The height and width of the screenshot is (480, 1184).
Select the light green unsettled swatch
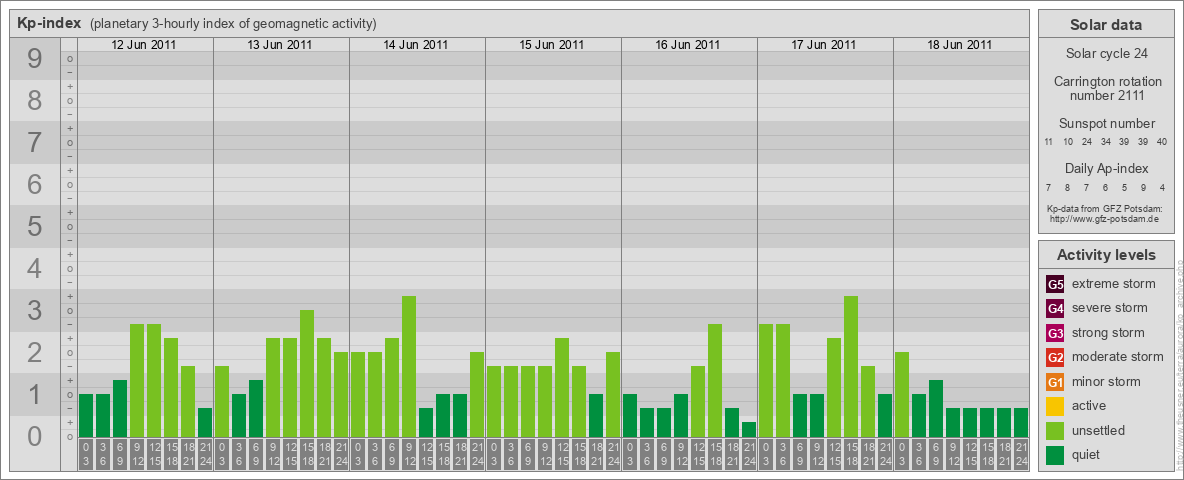pos(1055,431)
